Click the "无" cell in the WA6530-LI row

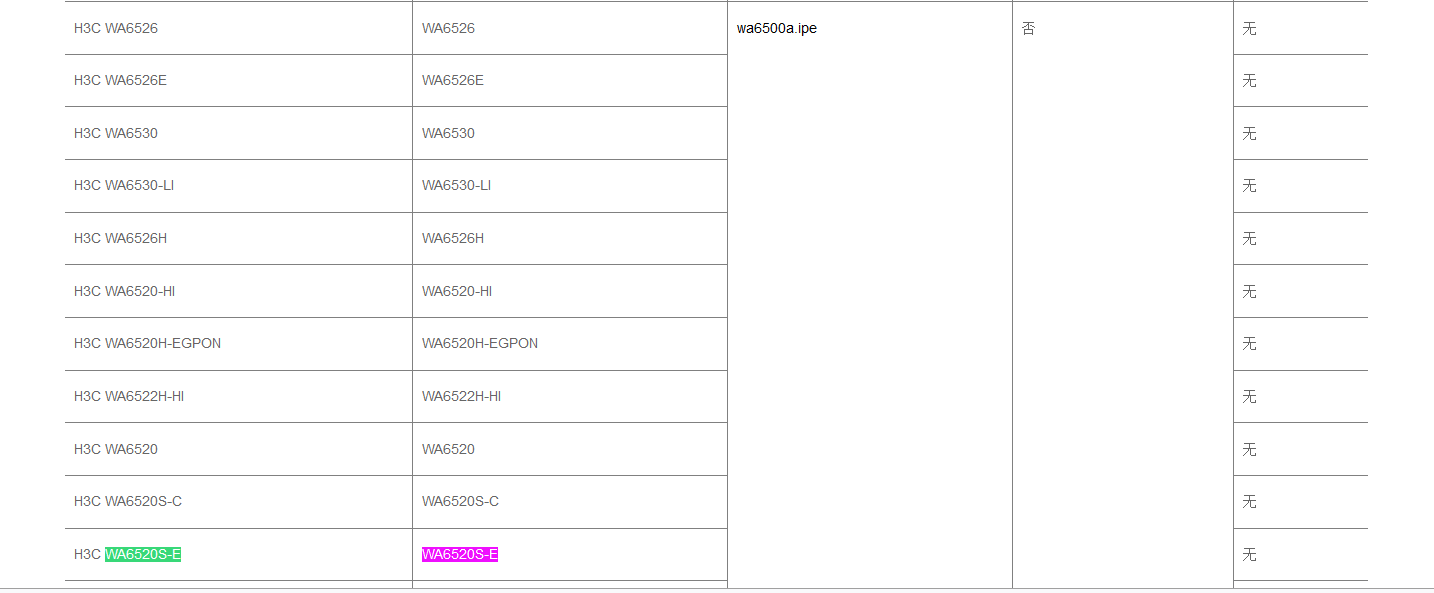click(1249, 185)
